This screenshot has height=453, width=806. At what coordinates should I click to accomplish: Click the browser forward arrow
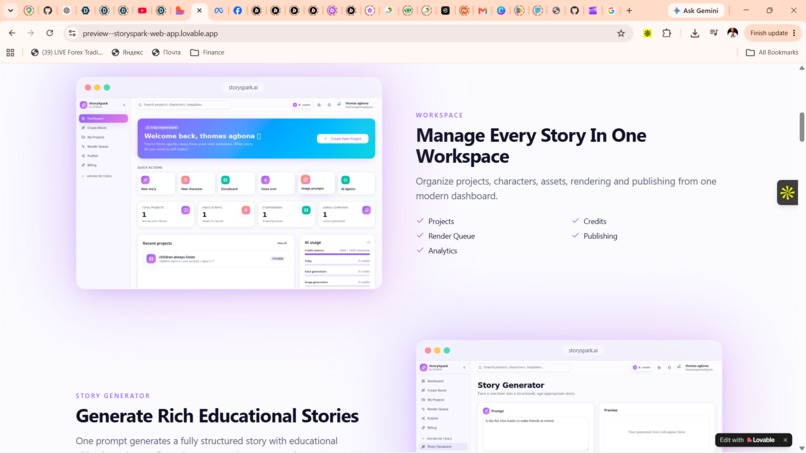click(31, 33)
